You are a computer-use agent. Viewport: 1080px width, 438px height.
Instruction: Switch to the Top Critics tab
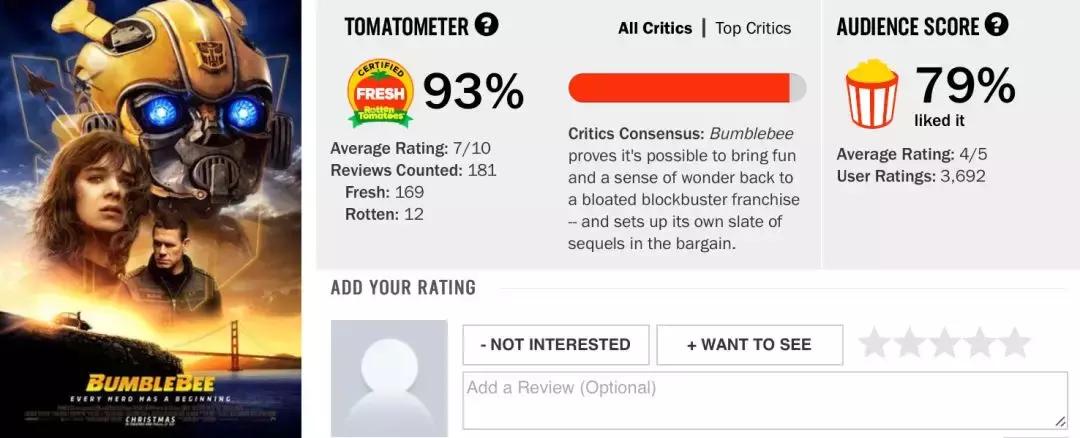pyautogui.click(x=753, y=28)
